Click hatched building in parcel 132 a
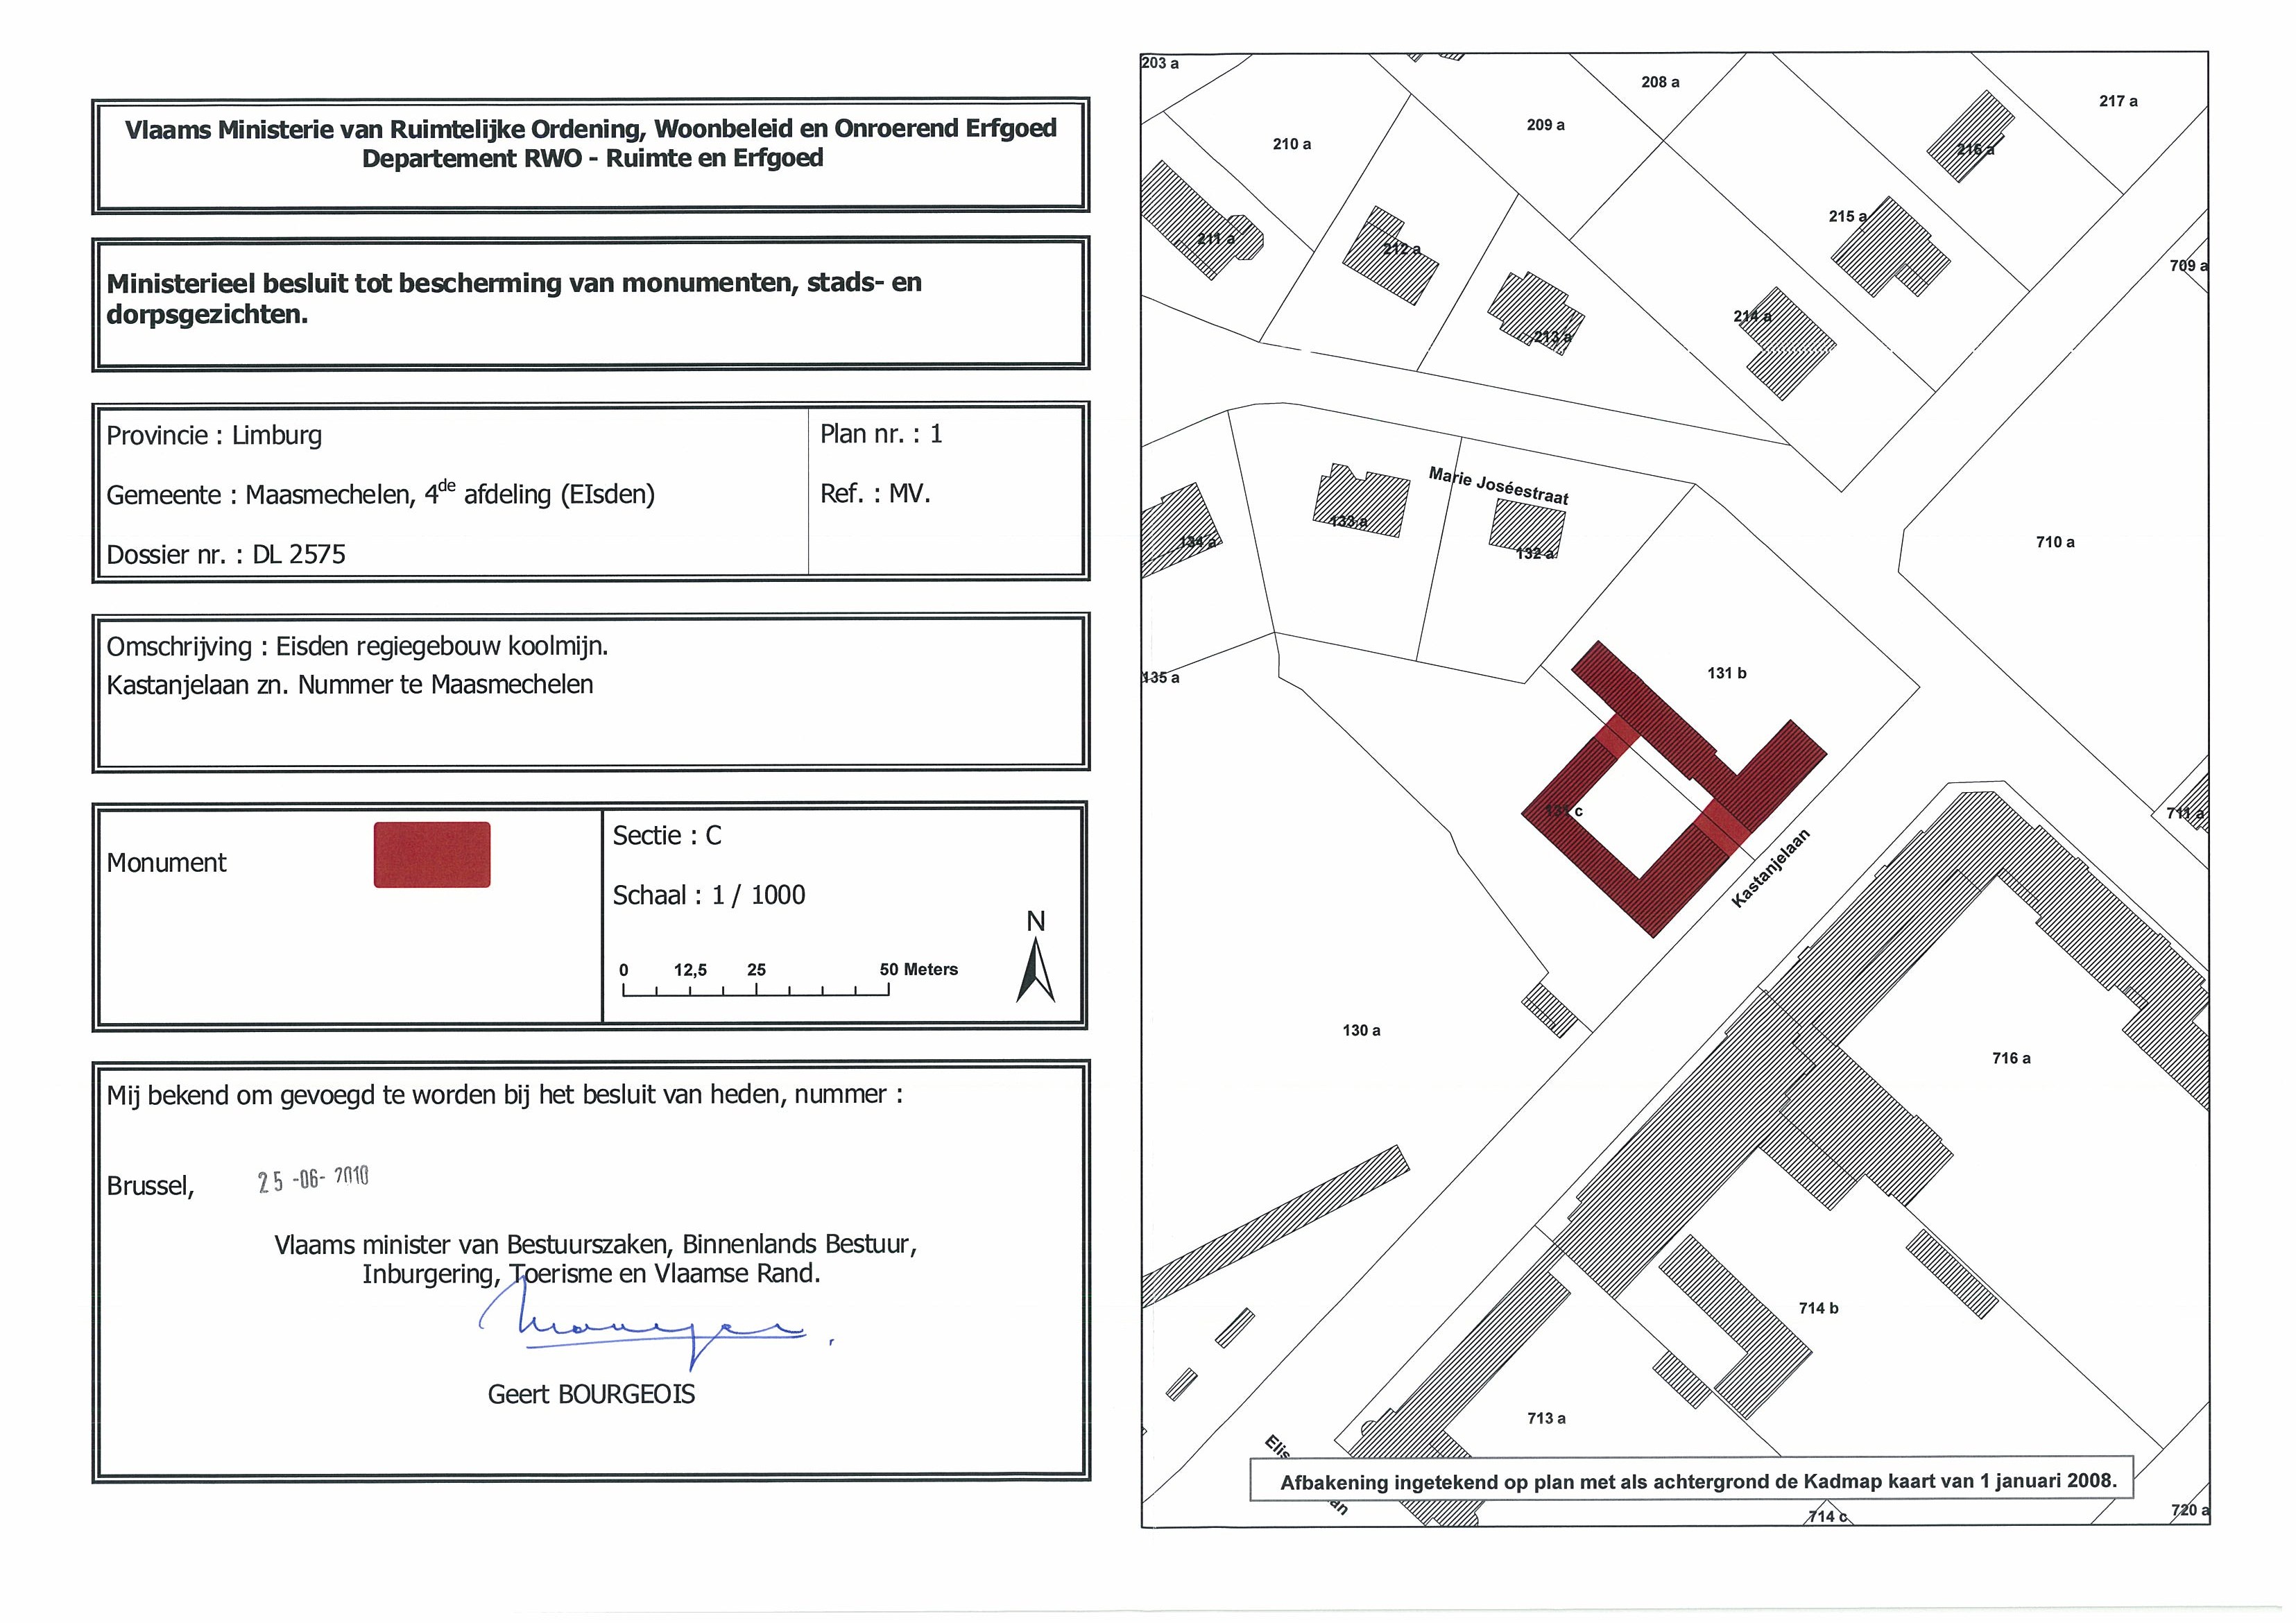The width and height of the screenshot is (2296, 1623). [1527, 527]
